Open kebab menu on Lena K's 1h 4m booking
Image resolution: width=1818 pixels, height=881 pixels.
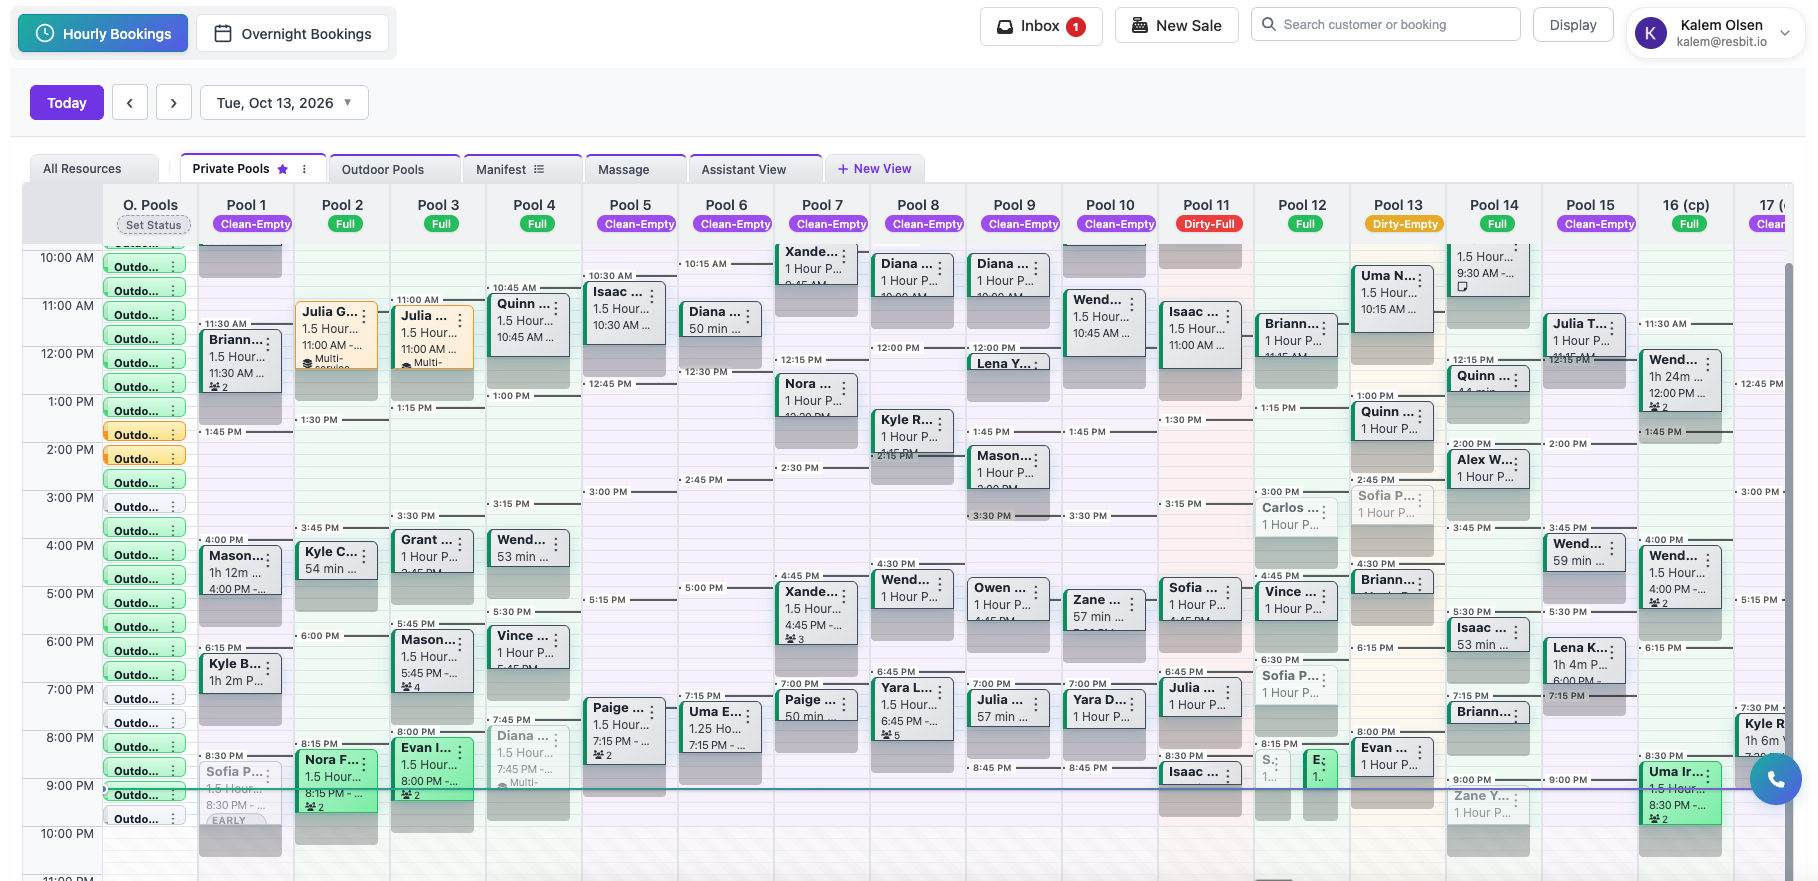[x=1612, y=652]
